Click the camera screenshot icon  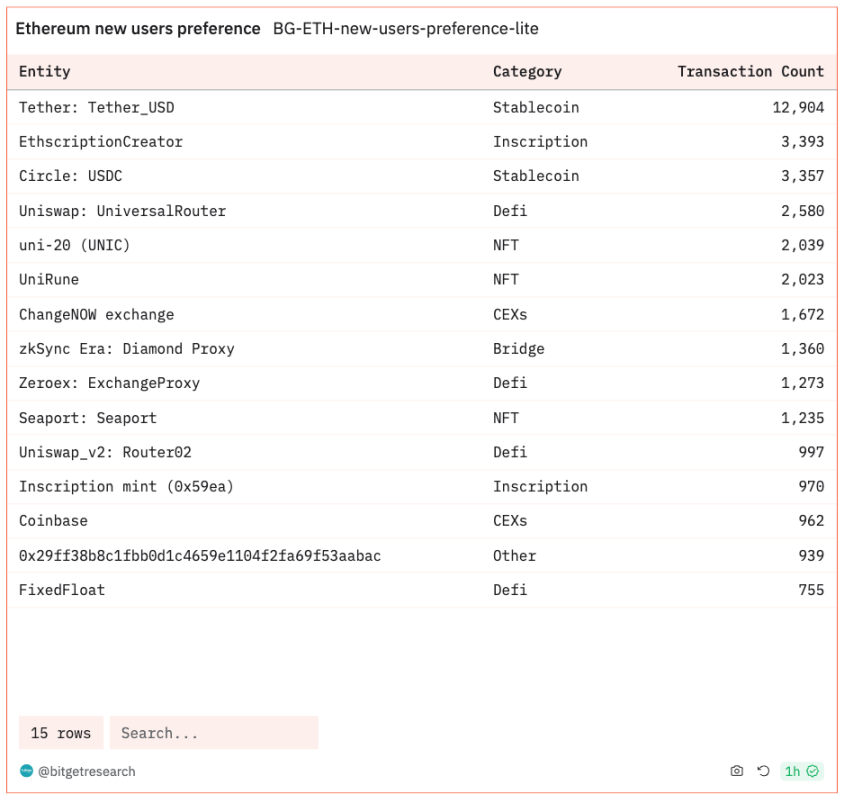coord(737,771)
